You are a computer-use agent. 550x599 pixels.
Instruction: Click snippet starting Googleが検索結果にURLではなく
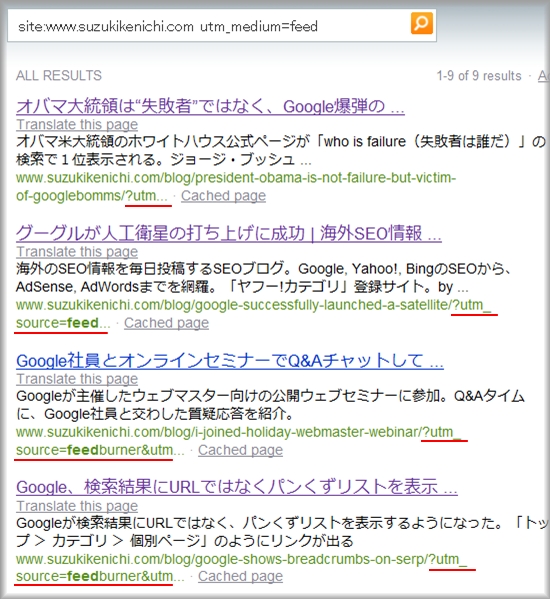click(x=282, y=532)
